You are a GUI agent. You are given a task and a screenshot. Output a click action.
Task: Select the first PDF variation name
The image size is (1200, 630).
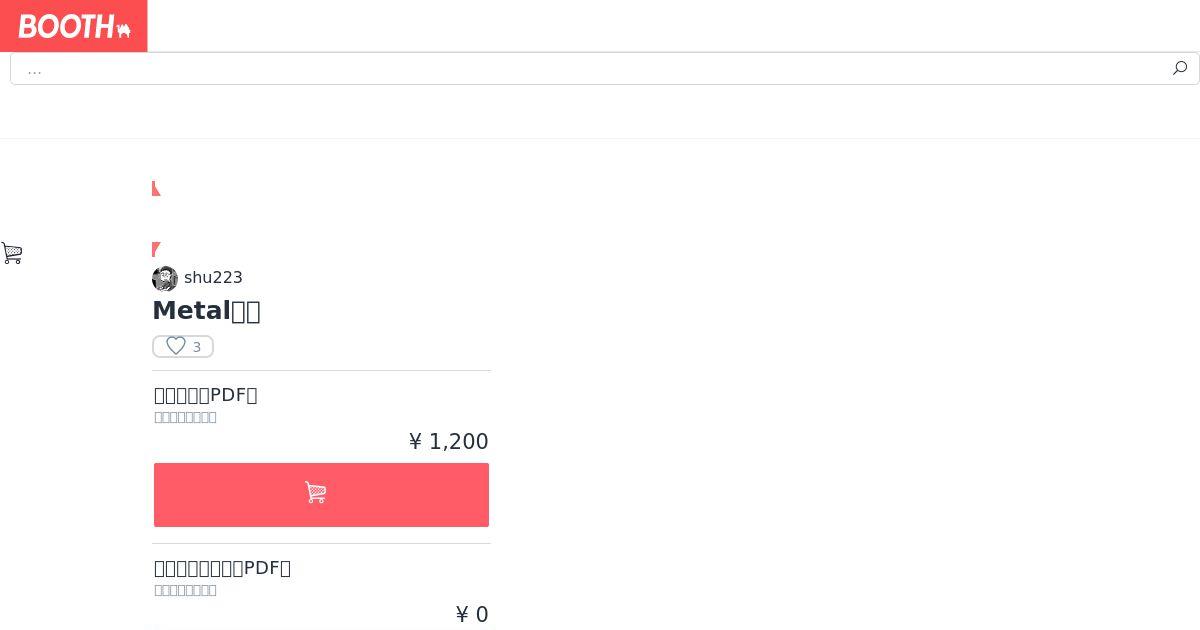point(206,395)
